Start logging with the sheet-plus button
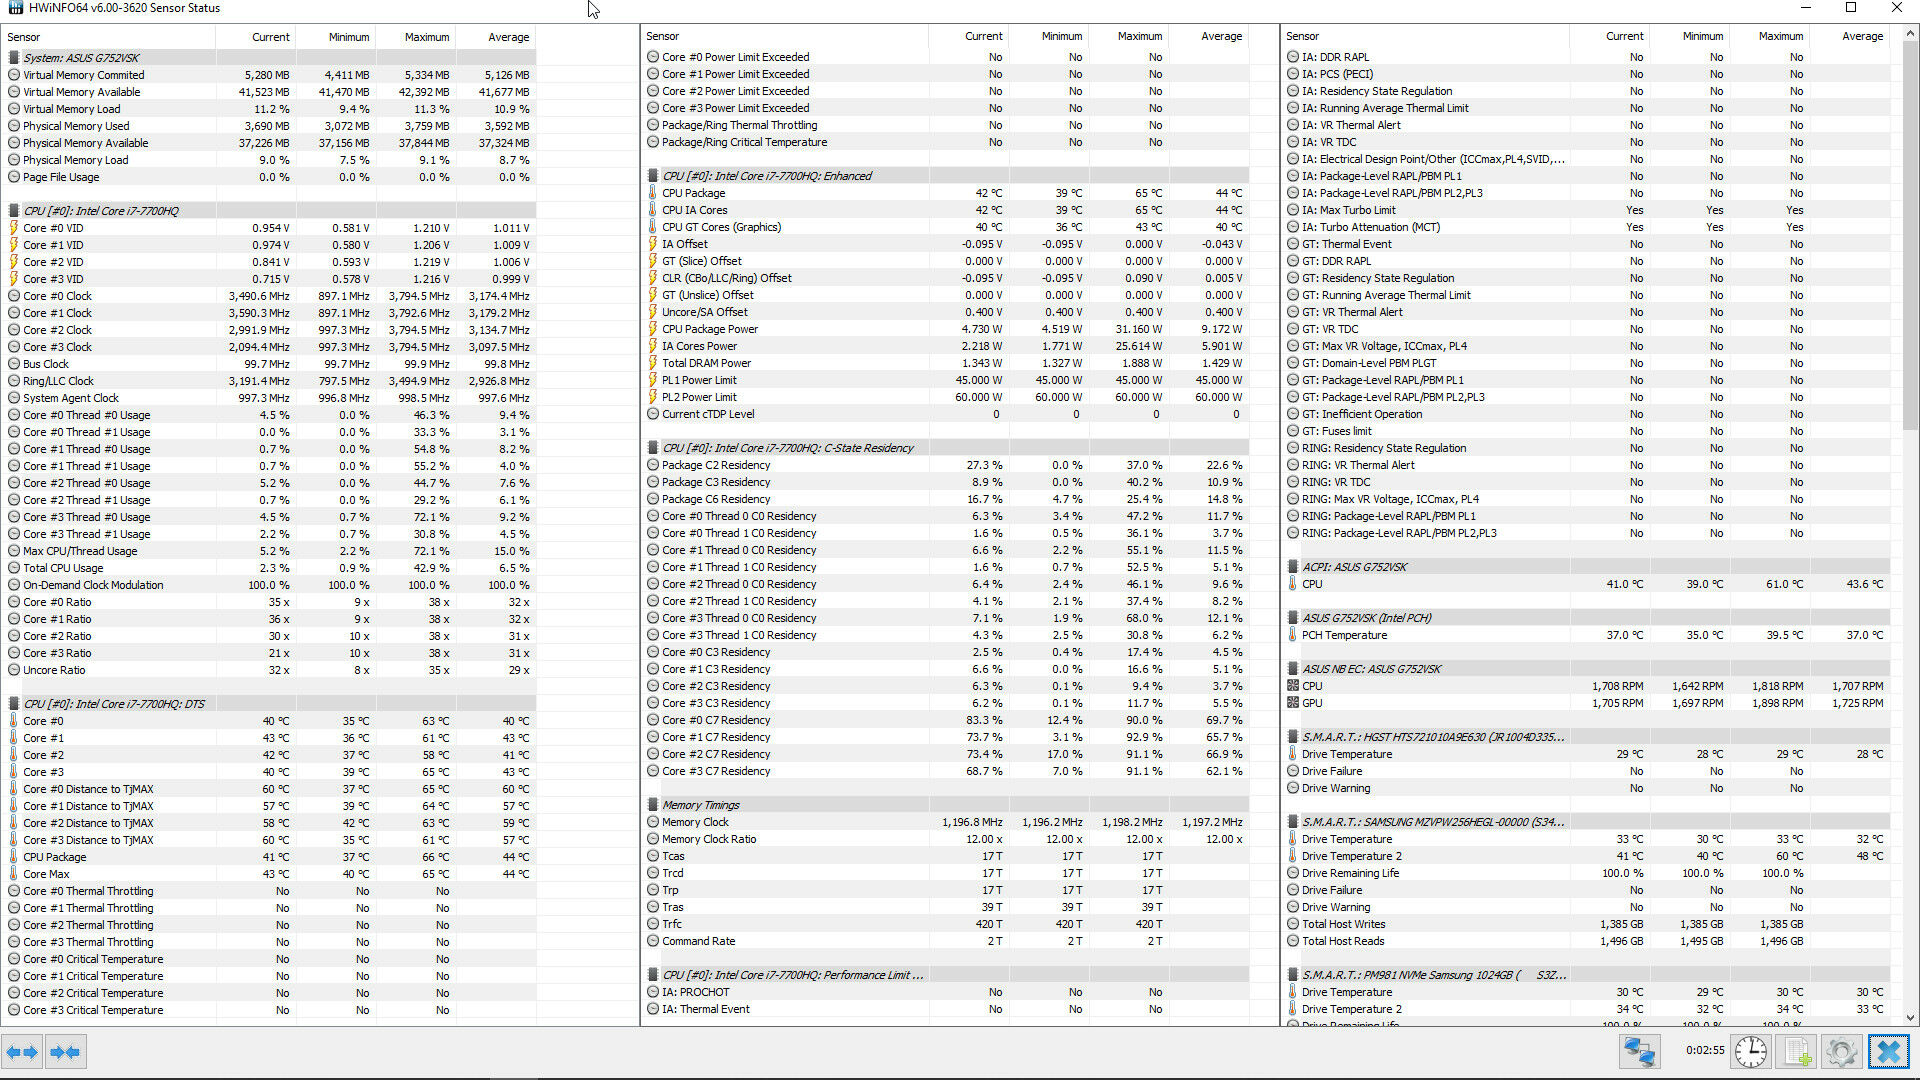The height and width of the screenshot is (1080, 1920). point(1797,1052)
